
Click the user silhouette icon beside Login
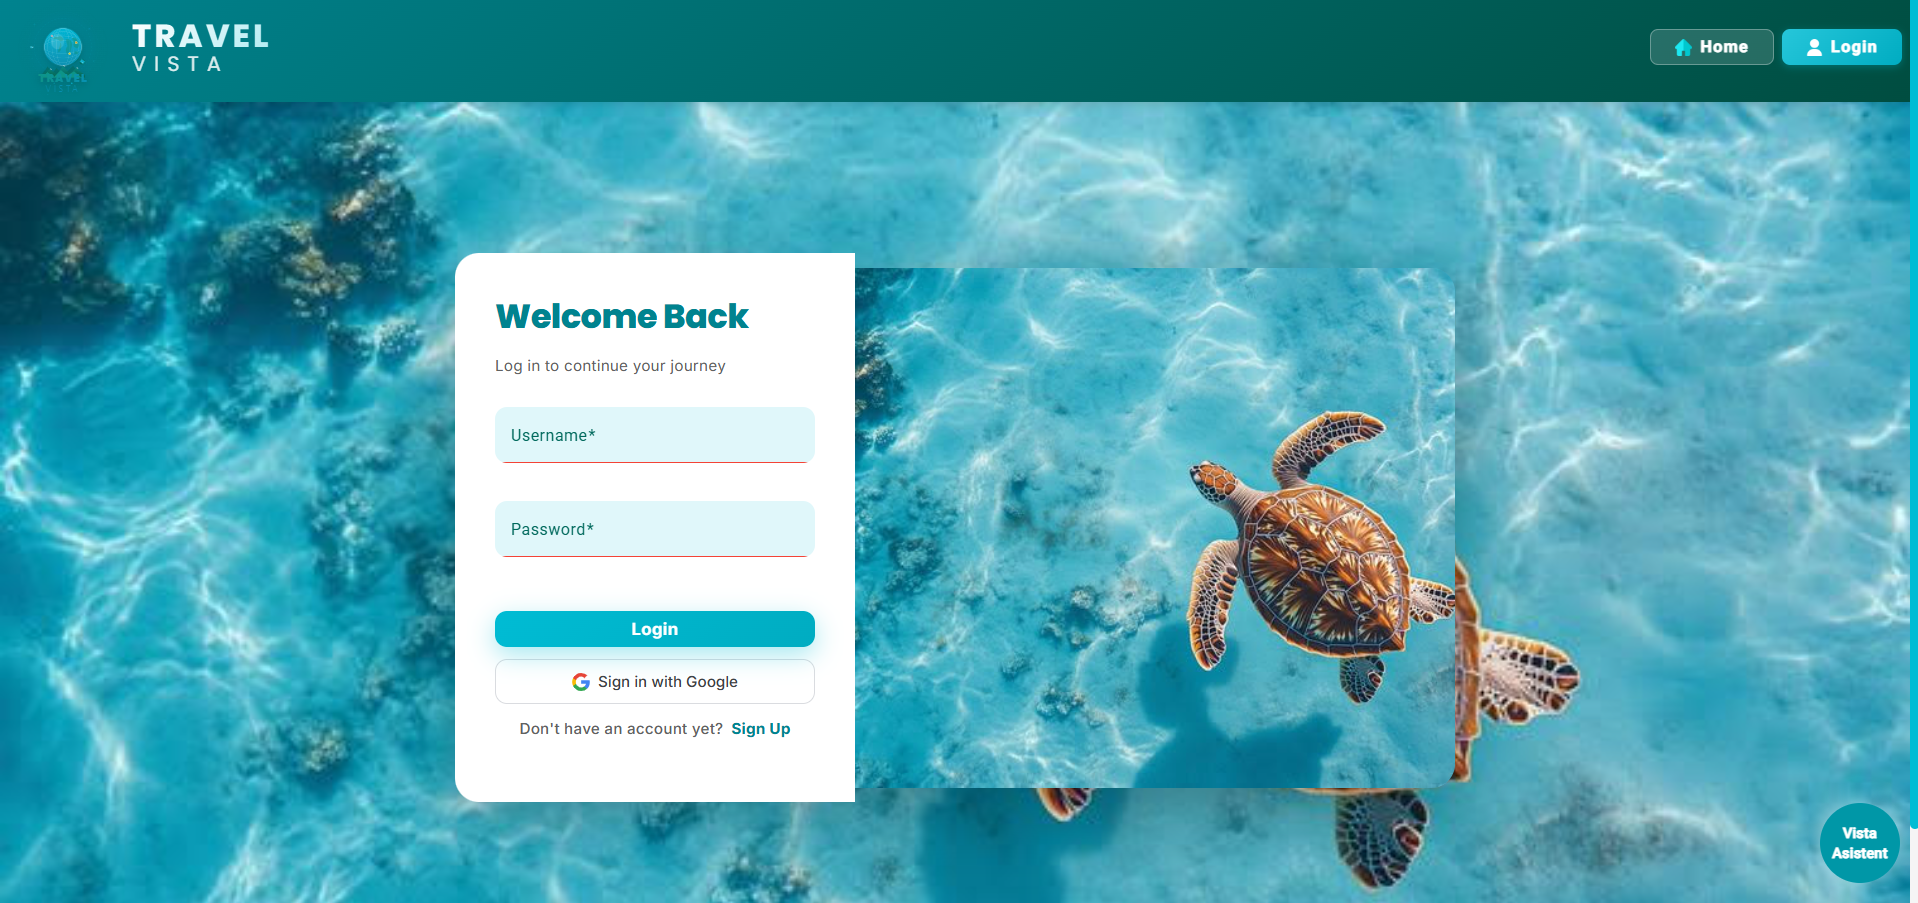click(1814, 47)
